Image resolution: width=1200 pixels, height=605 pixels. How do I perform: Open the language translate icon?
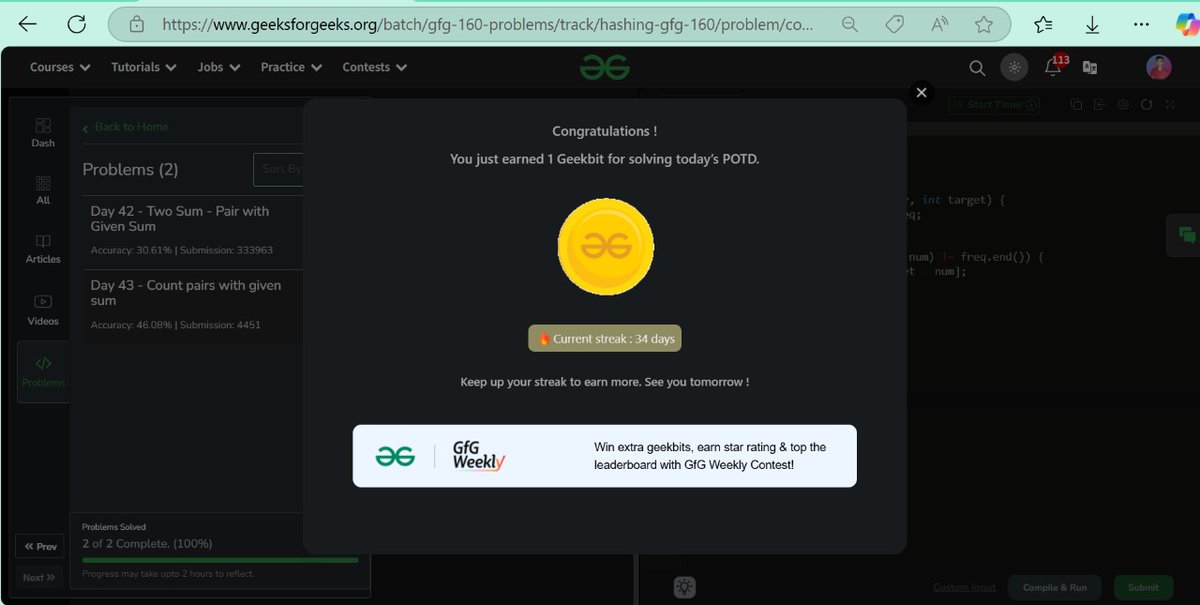pyautogui.click(x=1090, y=67)
